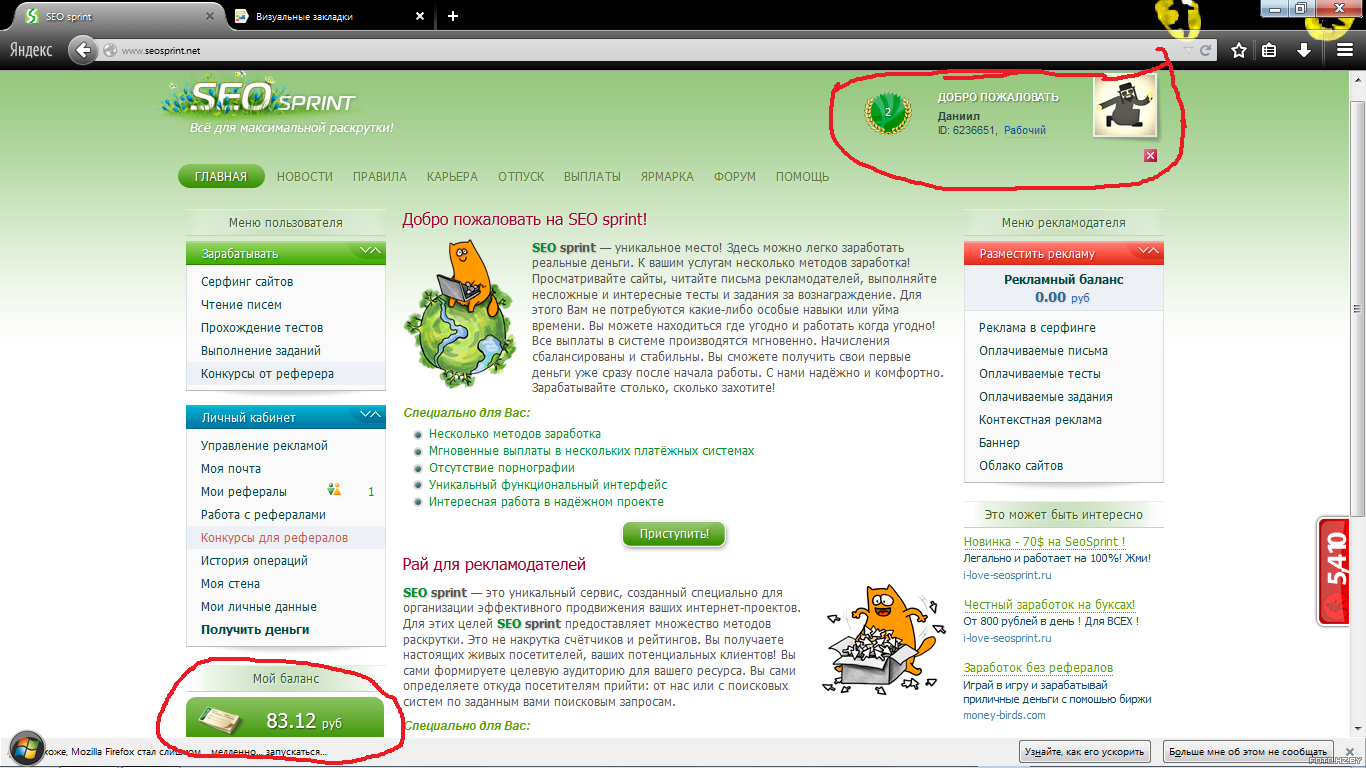The height and width of the screenshot is (768, 1366).
Task: Open the ВЫПЛАТЫ menu item
Action: (592, 176)
